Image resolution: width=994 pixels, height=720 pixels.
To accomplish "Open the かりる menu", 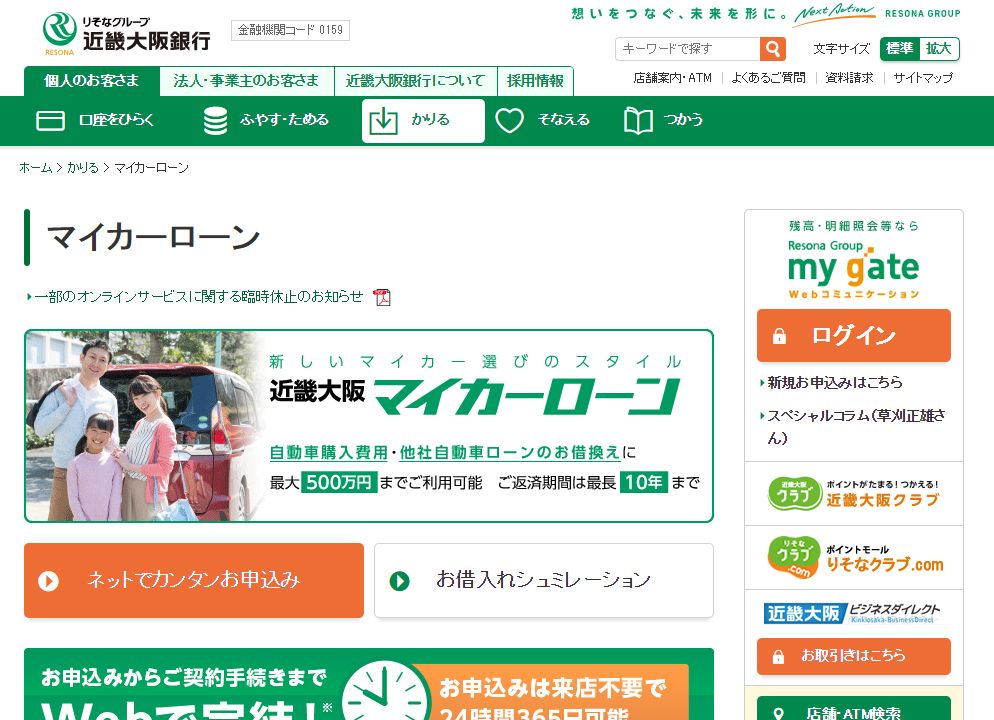I will (x=423, y=120).
